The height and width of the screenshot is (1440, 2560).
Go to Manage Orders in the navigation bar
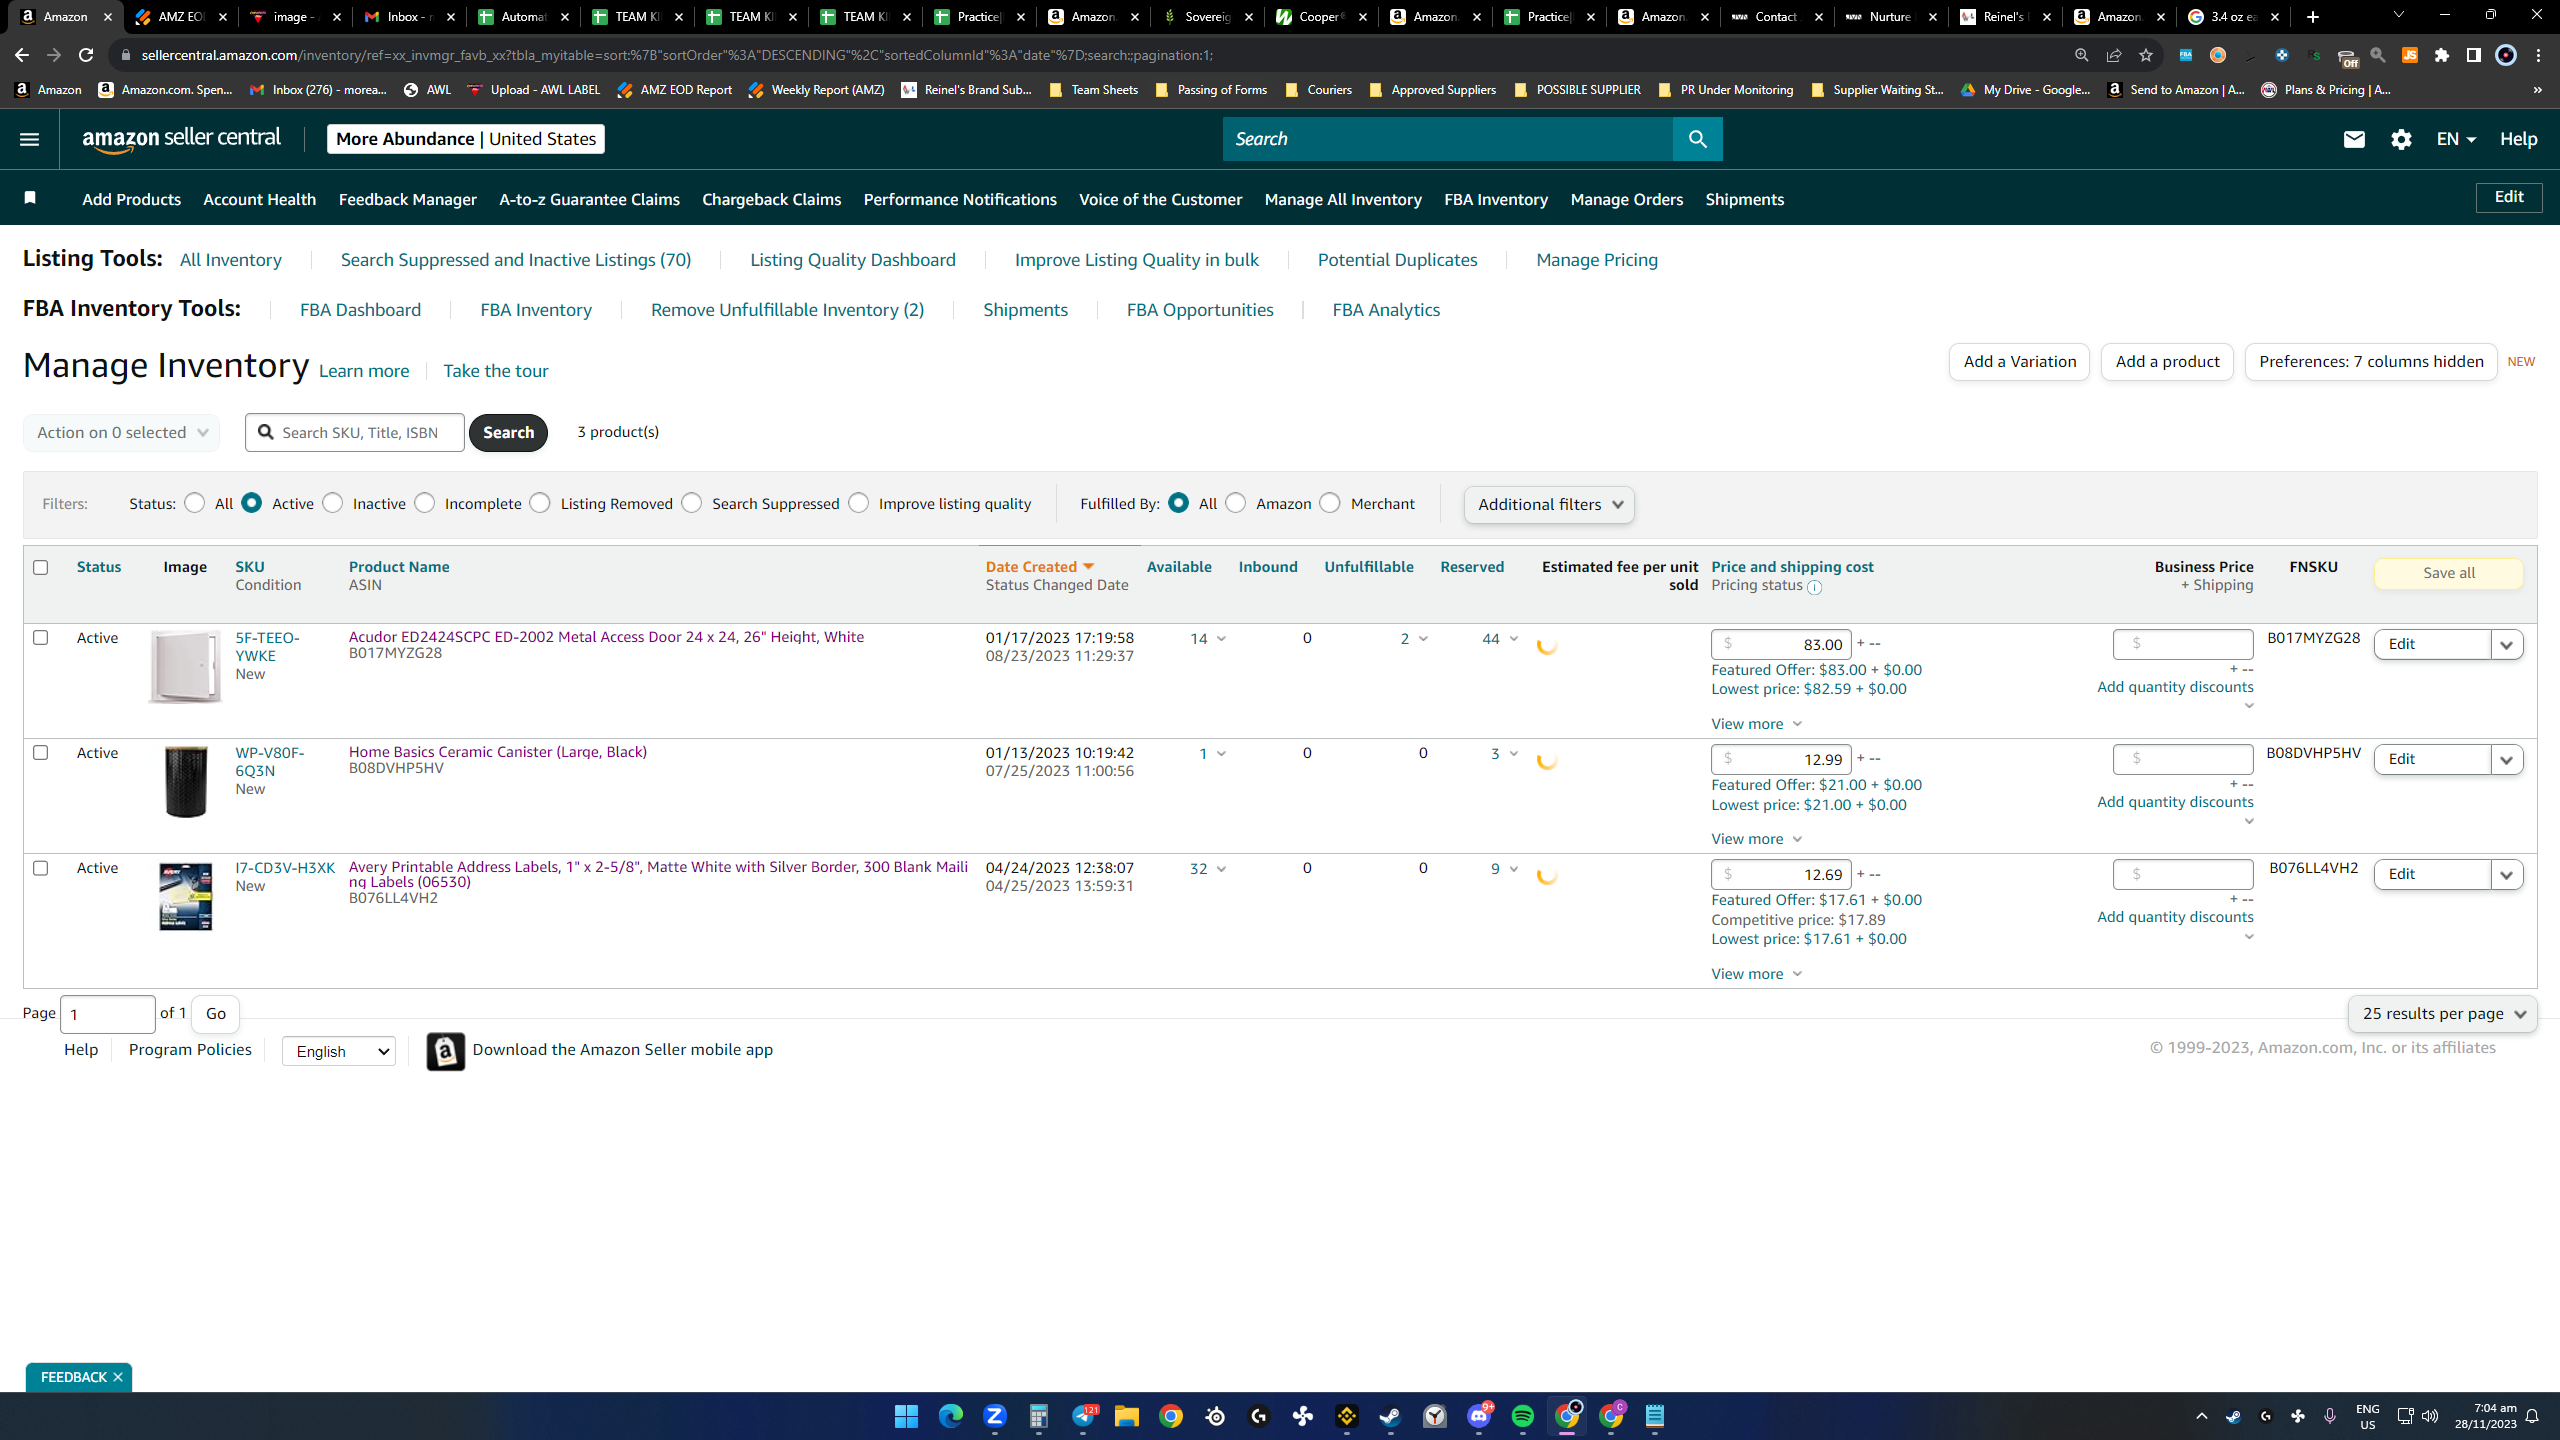(x=1627, y=199)
